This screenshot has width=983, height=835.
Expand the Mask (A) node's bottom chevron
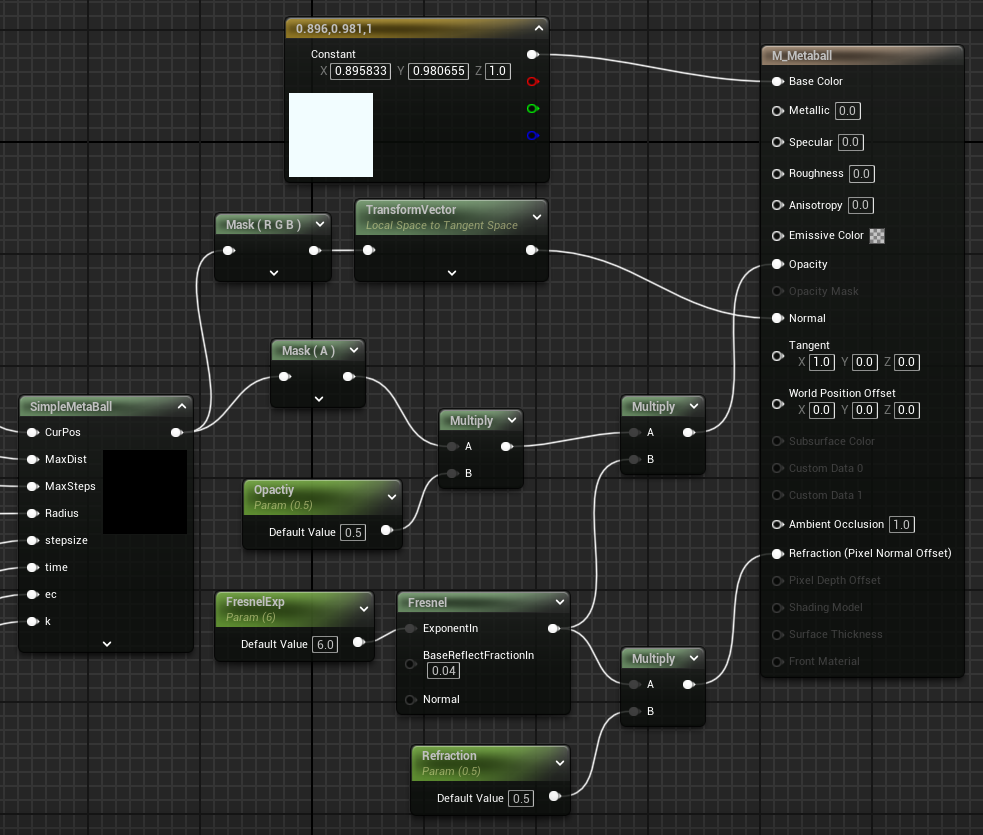coord(319,398)
